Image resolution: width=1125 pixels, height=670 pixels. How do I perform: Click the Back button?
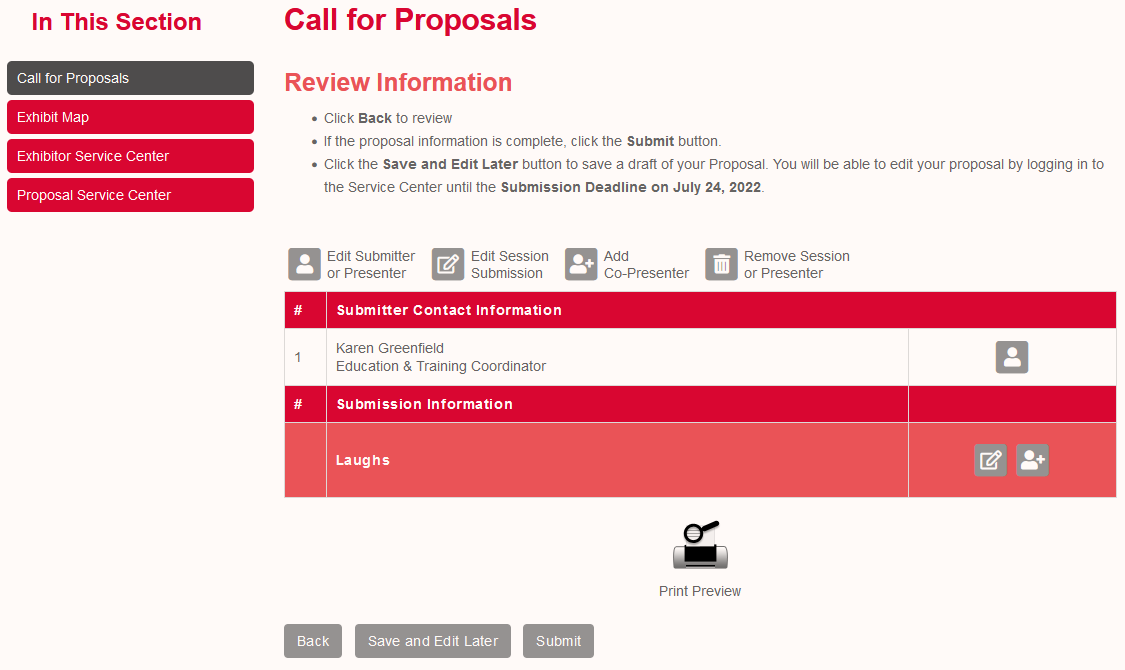(313, 641)
